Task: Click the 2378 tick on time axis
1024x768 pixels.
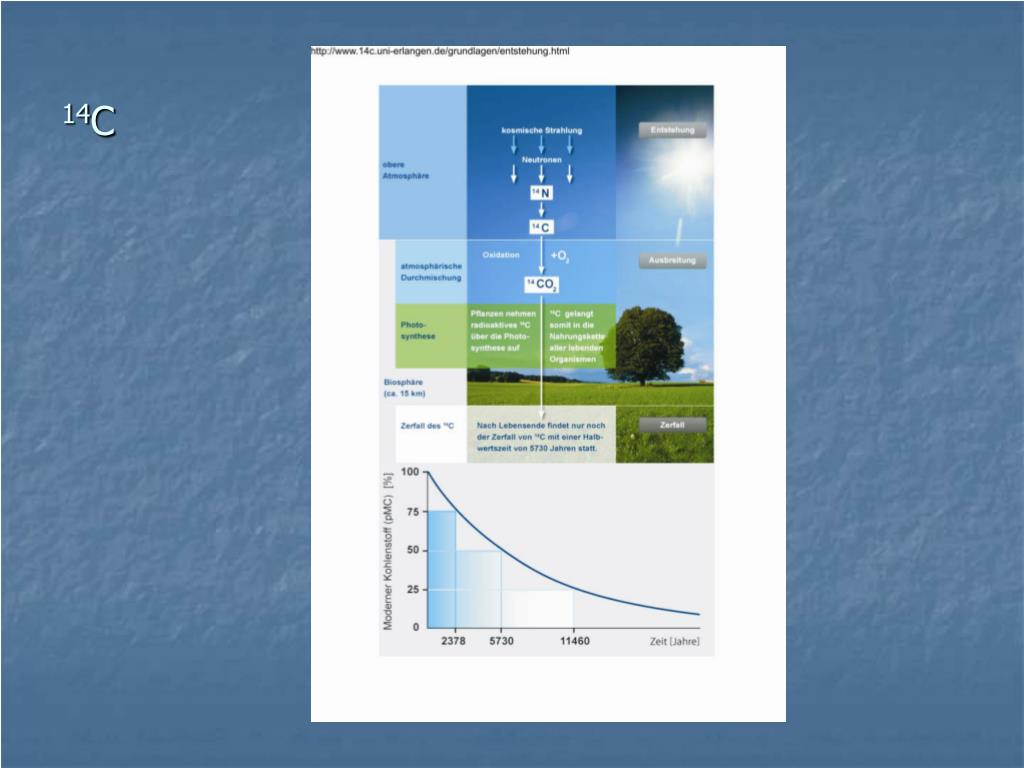Action: [x=454, y=641]
